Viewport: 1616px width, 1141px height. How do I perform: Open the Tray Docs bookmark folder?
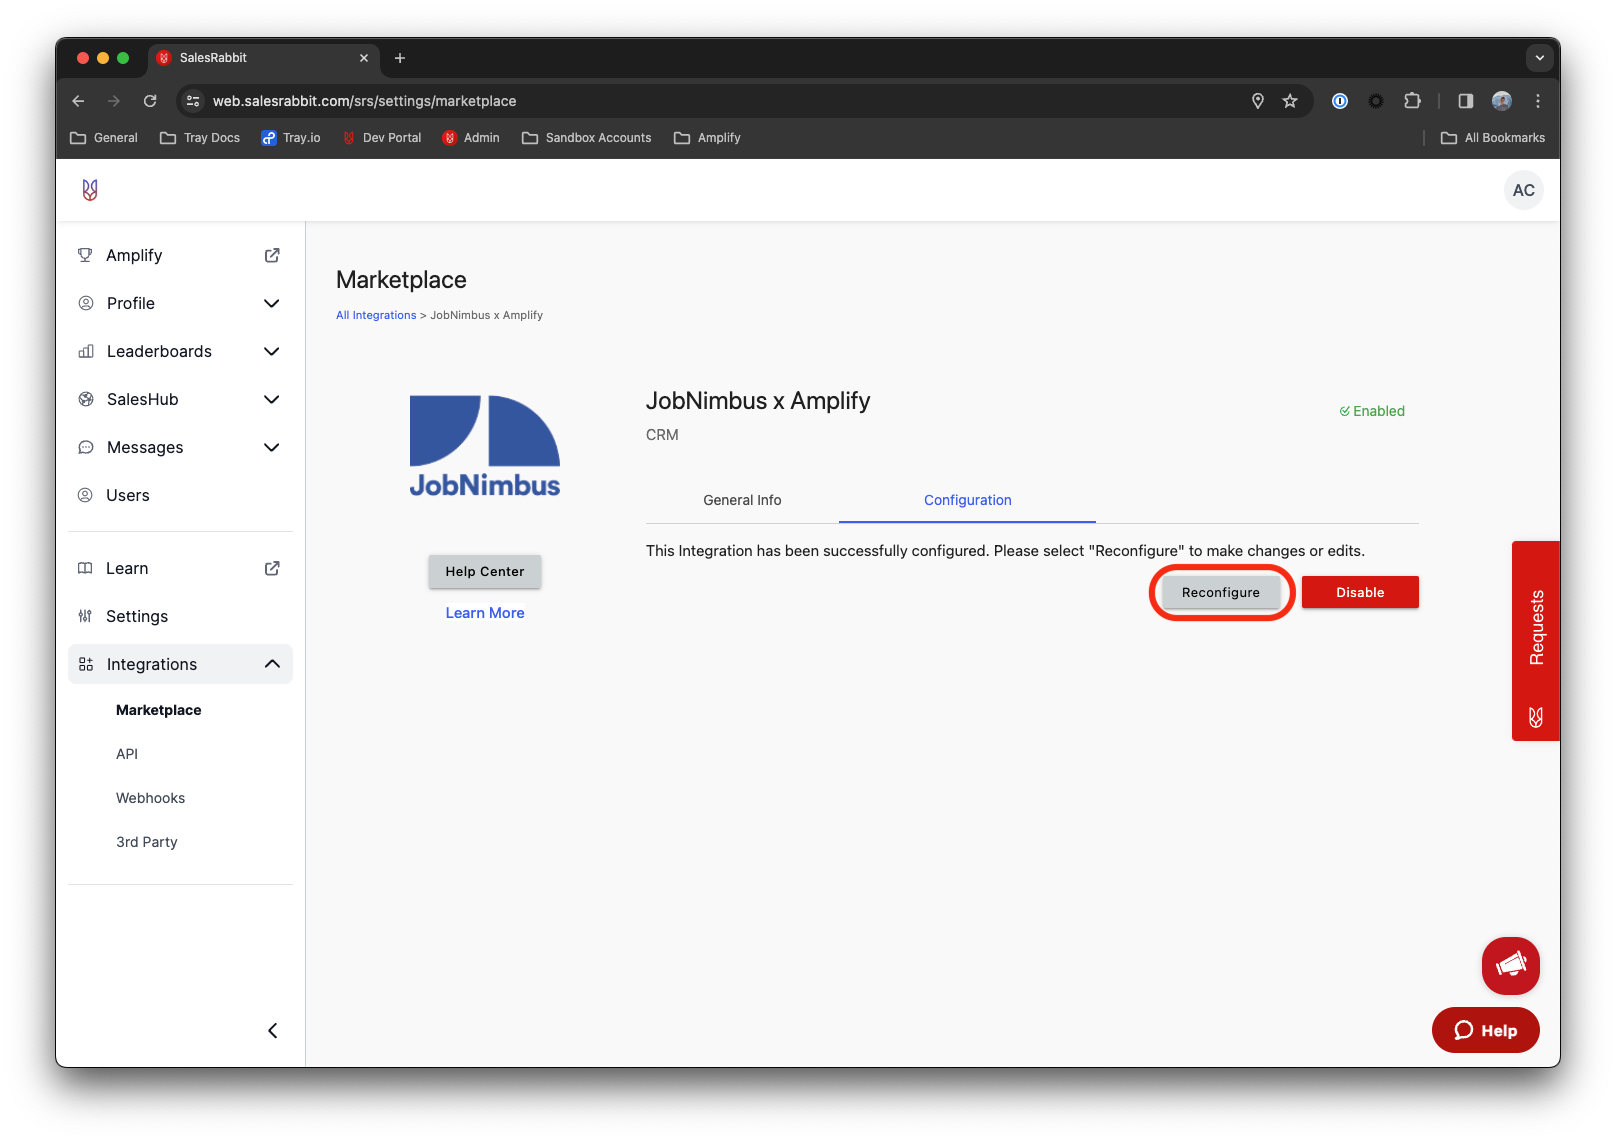200,138
